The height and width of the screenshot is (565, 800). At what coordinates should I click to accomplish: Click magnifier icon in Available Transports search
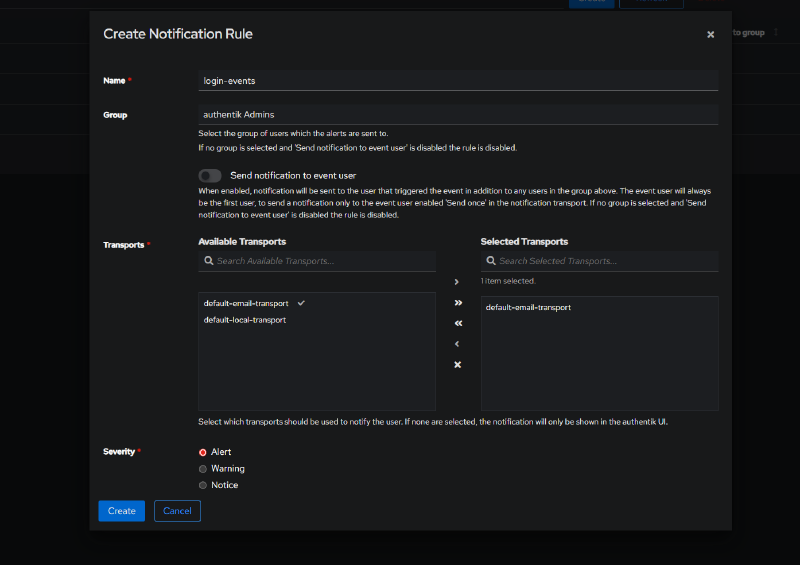[x=209, y=261]
